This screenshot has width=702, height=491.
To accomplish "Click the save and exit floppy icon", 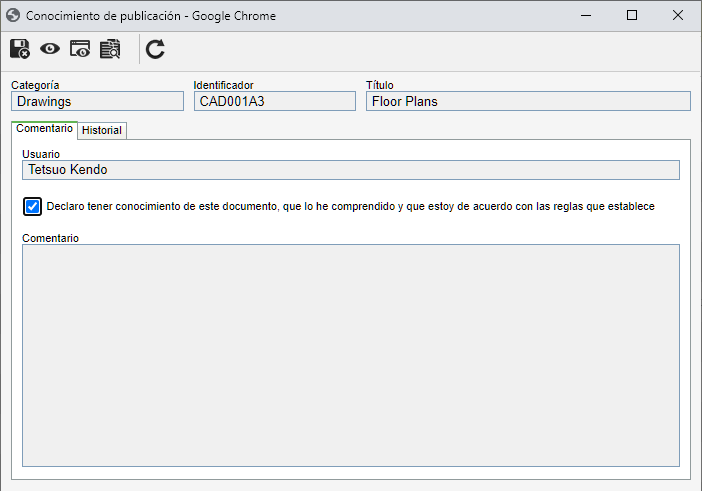I will (20, 49).
